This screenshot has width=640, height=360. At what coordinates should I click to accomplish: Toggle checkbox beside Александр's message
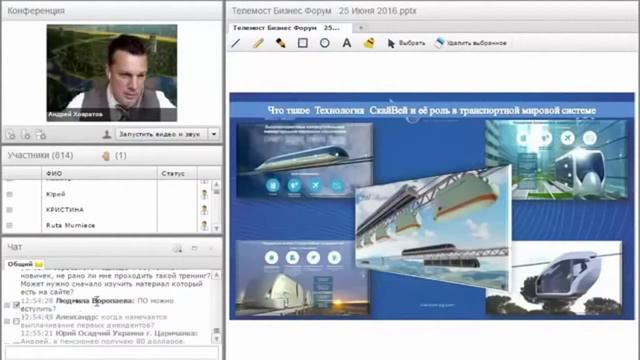click(16, 321)
